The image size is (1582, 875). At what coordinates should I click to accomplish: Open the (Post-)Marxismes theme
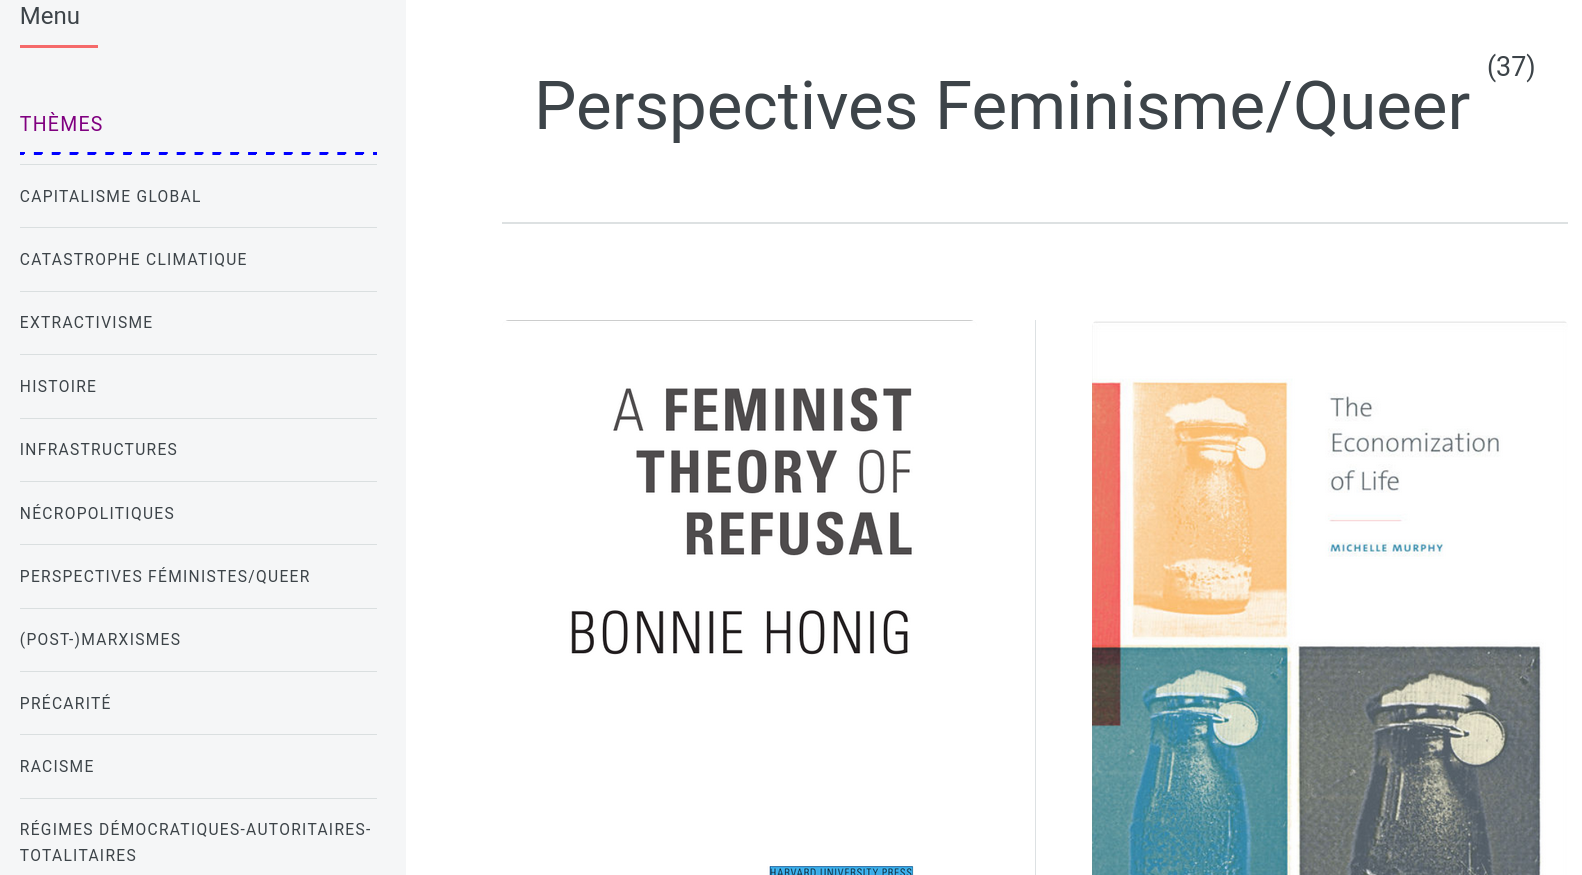pyautogui.click(x=100, y=640)
